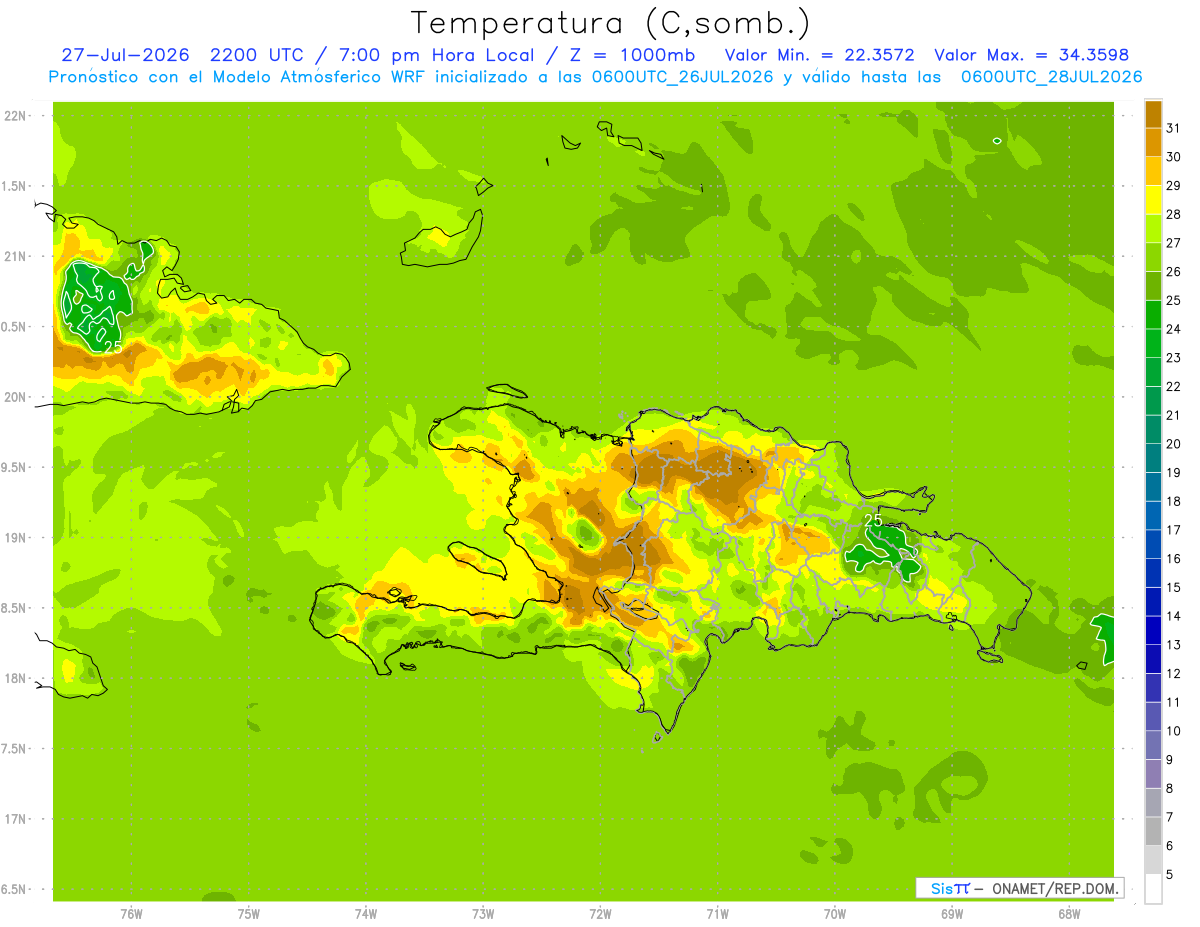The width and height of the screenshot is (1200, 927).
Task: Click the '68W' longitude axis label
Action: (1069, 914)
